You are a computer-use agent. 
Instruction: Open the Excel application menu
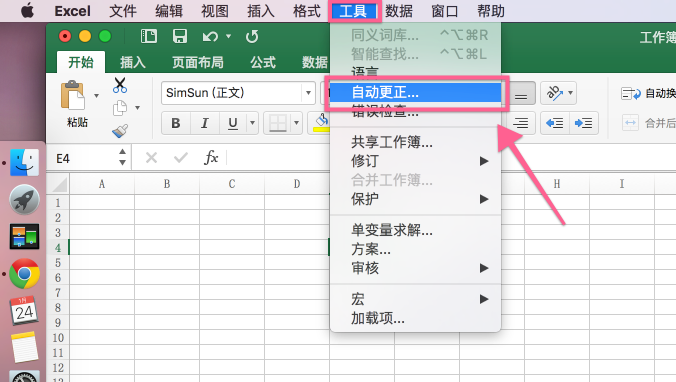point(72,11)
